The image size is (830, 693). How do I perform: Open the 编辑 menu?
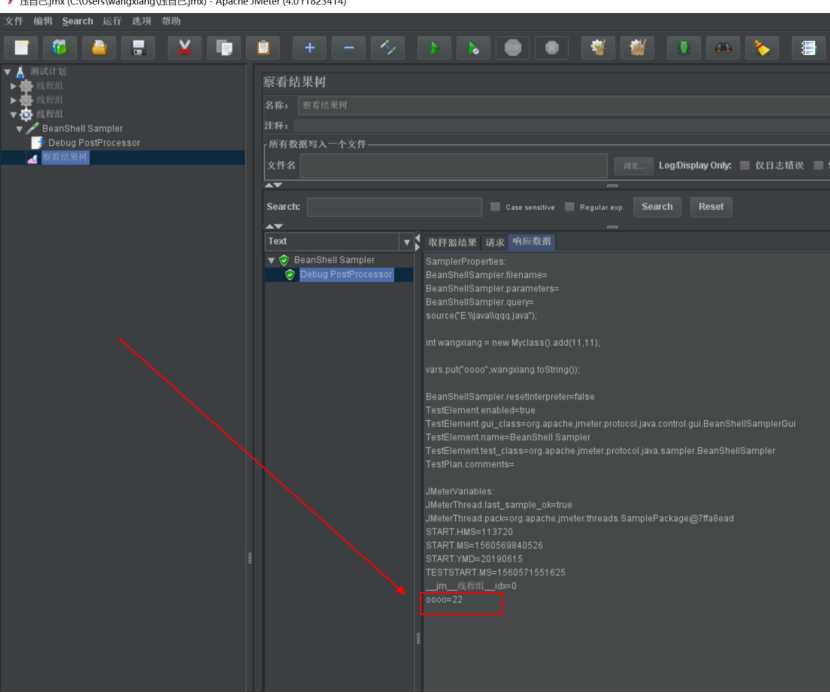coord(43,21)
